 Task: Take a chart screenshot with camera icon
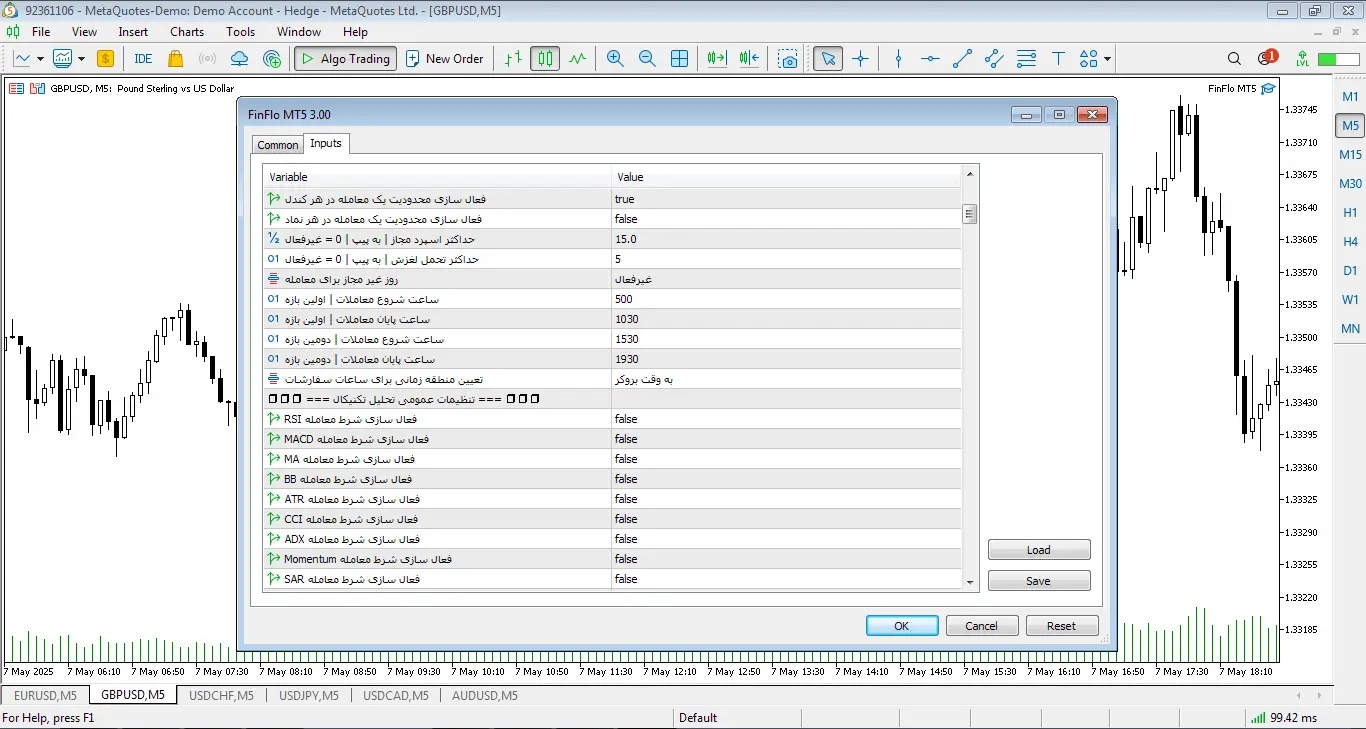point(789,59)
